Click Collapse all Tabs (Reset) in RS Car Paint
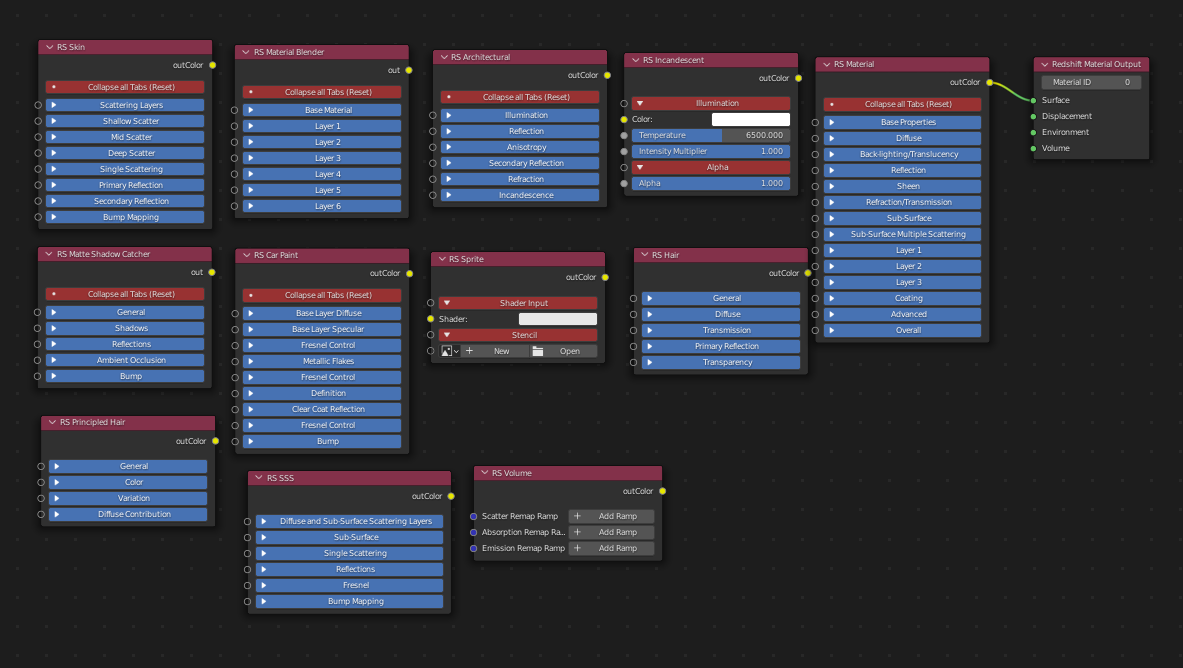 click(x=322, y=295)
